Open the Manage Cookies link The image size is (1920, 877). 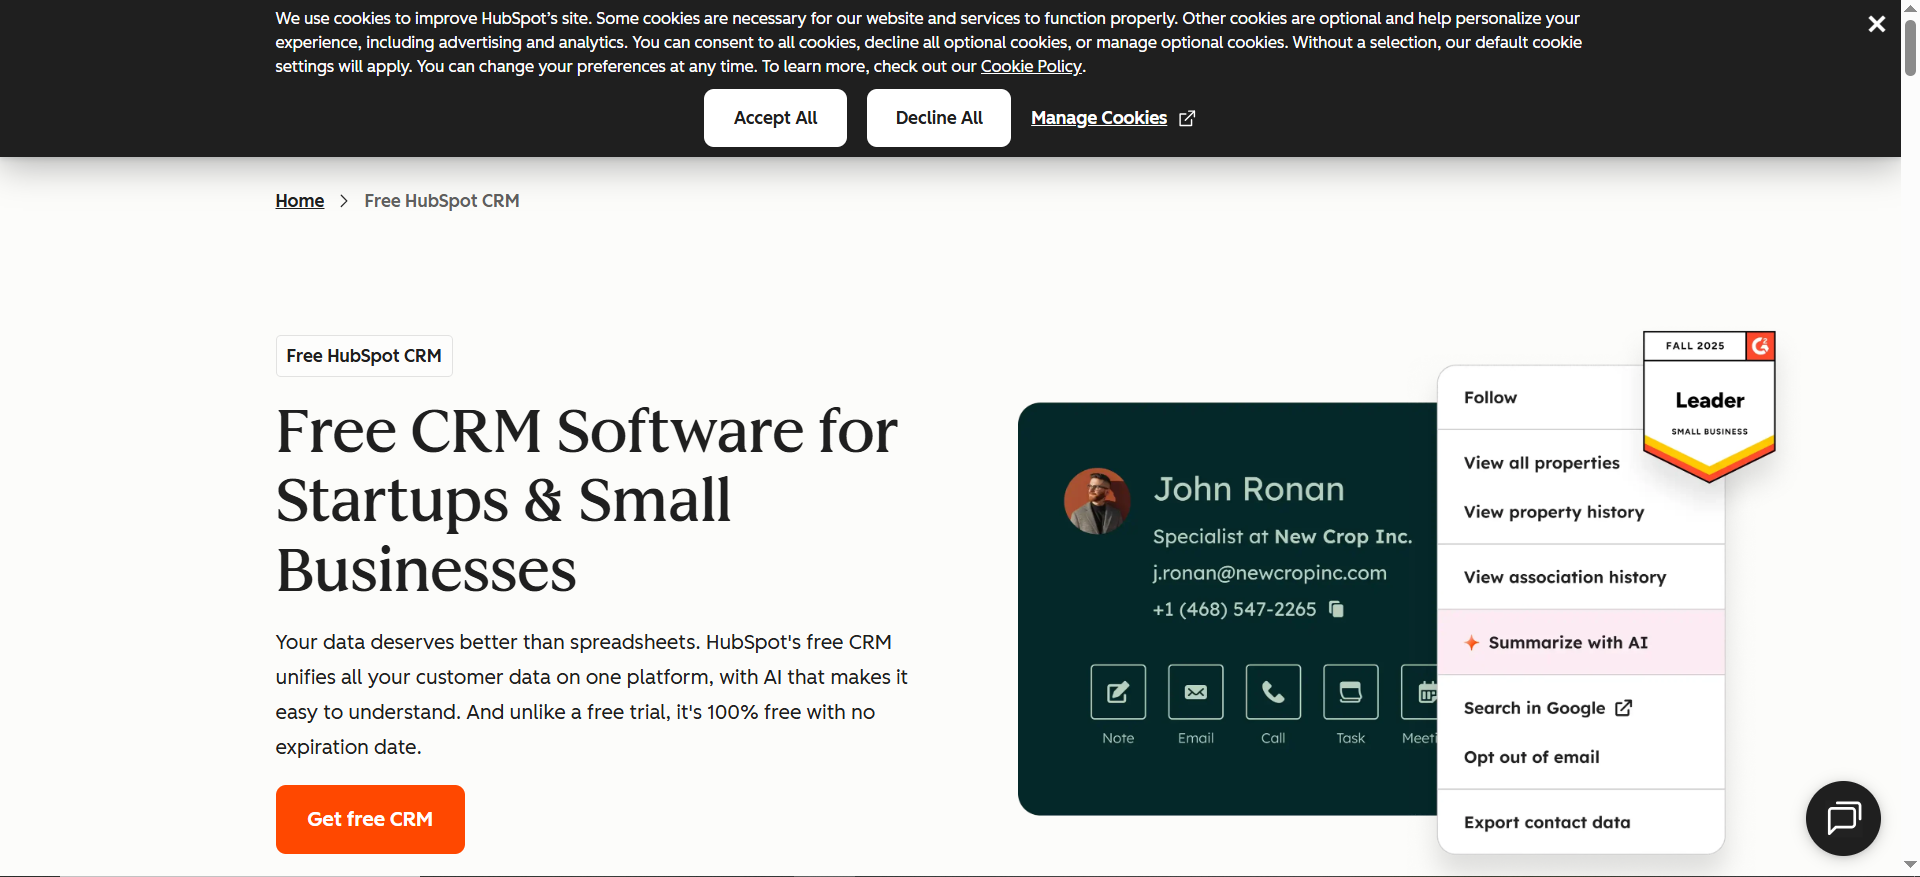coord(1099,118)
